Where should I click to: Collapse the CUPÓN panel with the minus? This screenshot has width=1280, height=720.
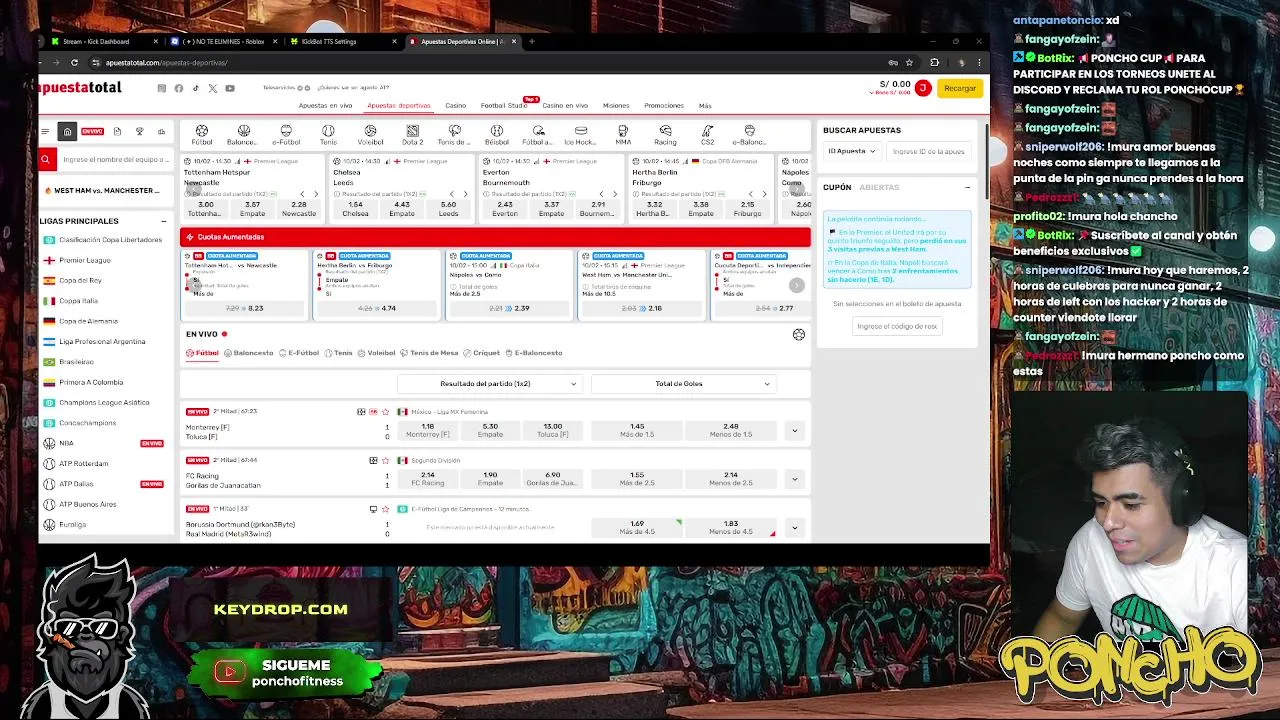tap(967, 187)
